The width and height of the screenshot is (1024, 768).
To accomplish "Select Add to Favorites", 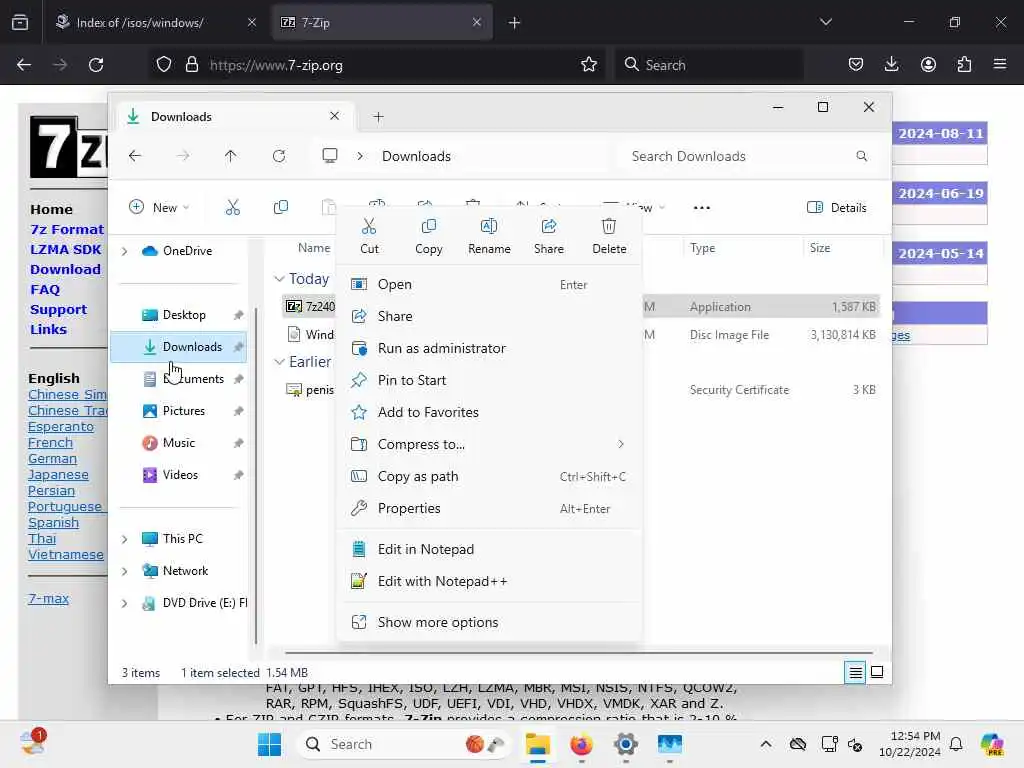I will coord(489,412).
